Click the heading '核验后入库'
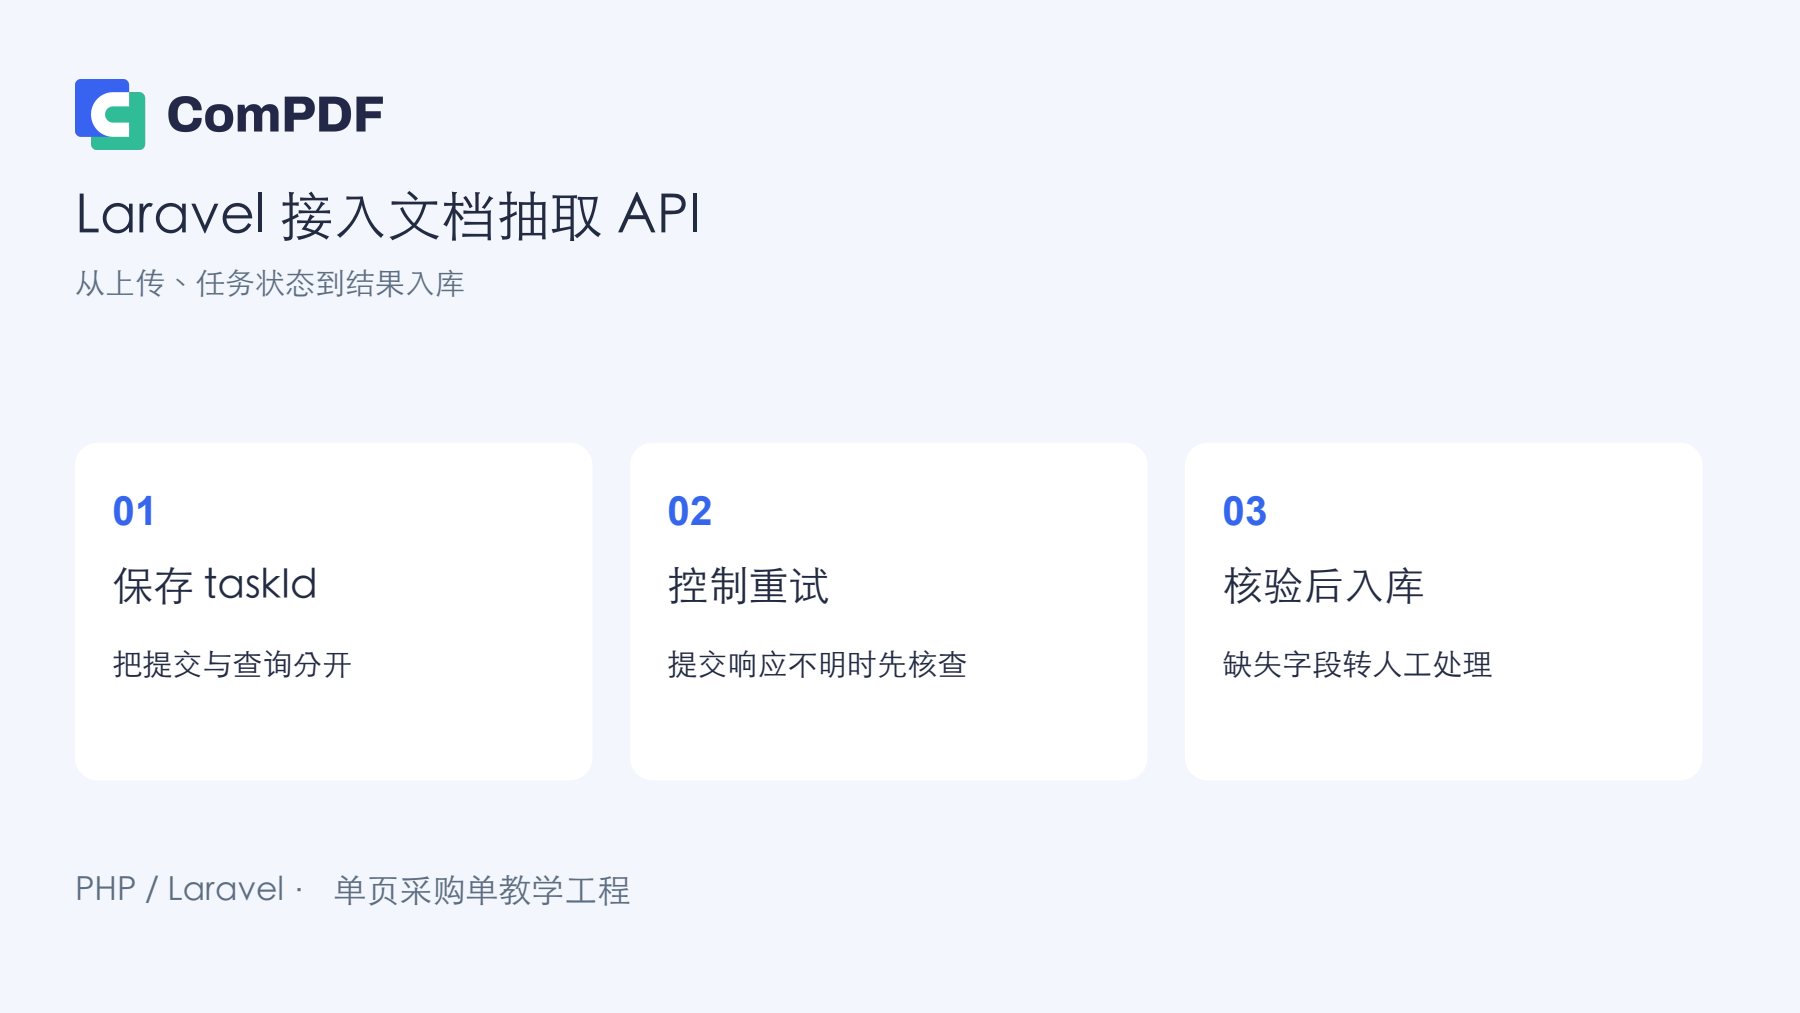 click(1323, 586)
